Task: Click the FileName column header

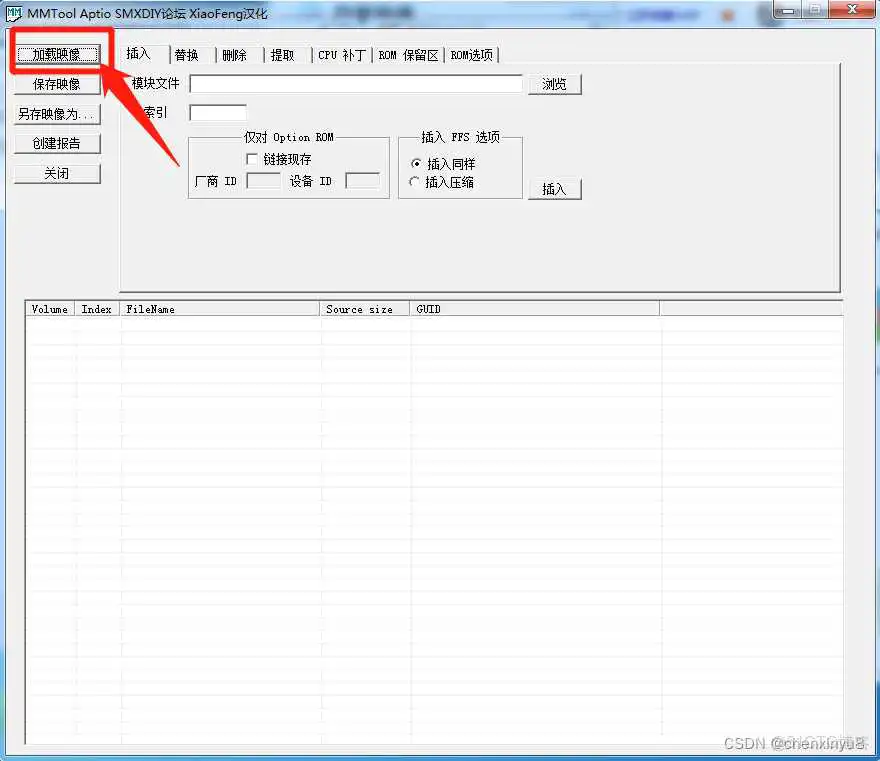Action: (x=220, y=309)
